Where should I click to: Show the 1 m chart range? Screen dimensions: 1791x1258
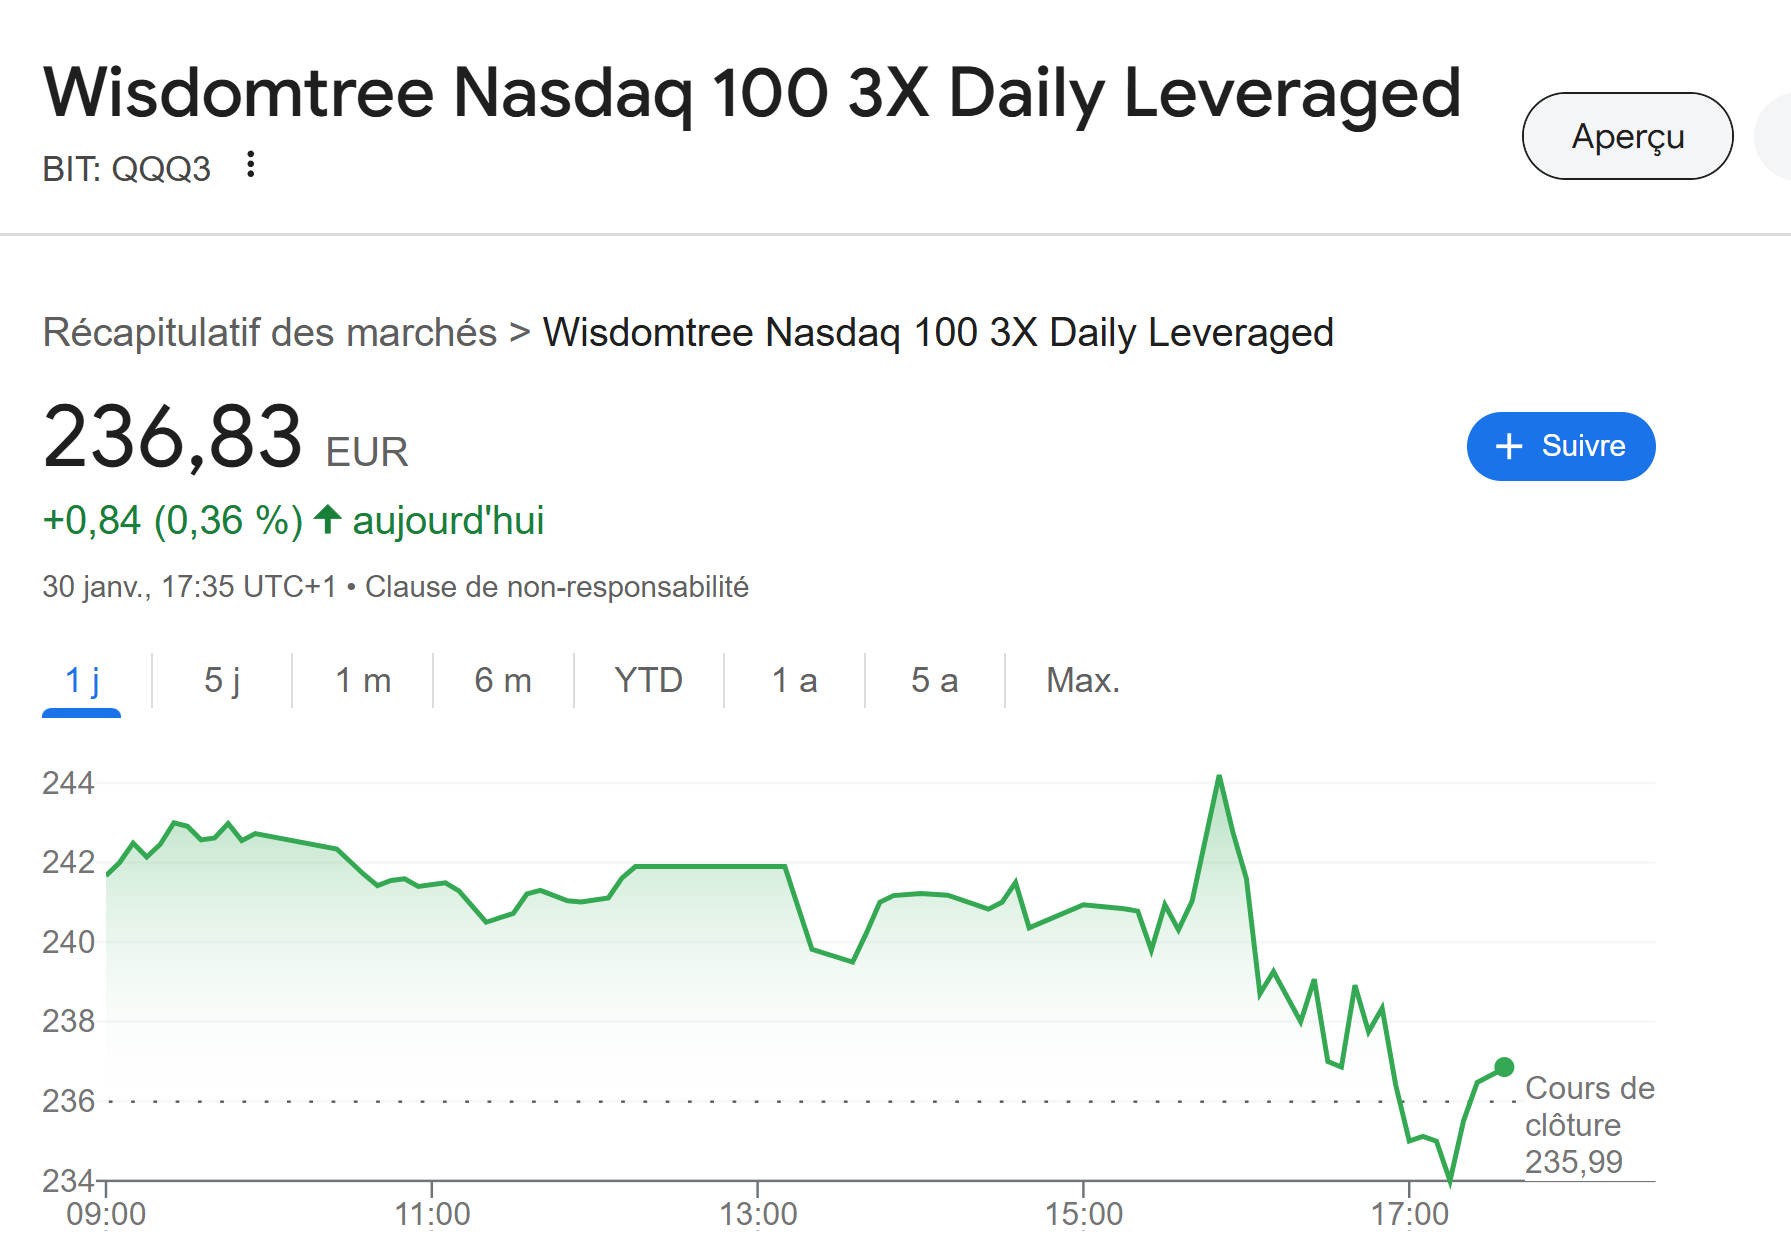pyautogui.click(x=363, y=681)
